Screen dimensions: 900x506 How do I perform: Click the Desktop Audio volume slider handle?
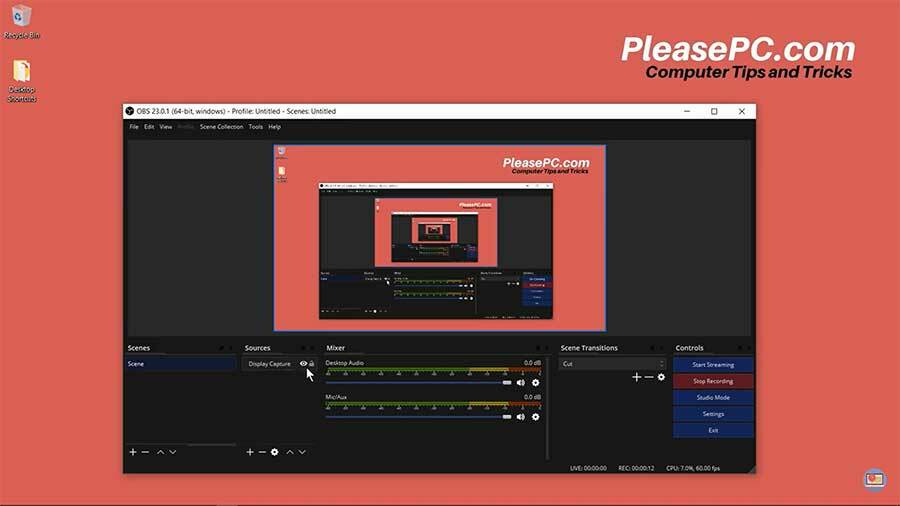[x=507, y=383]
